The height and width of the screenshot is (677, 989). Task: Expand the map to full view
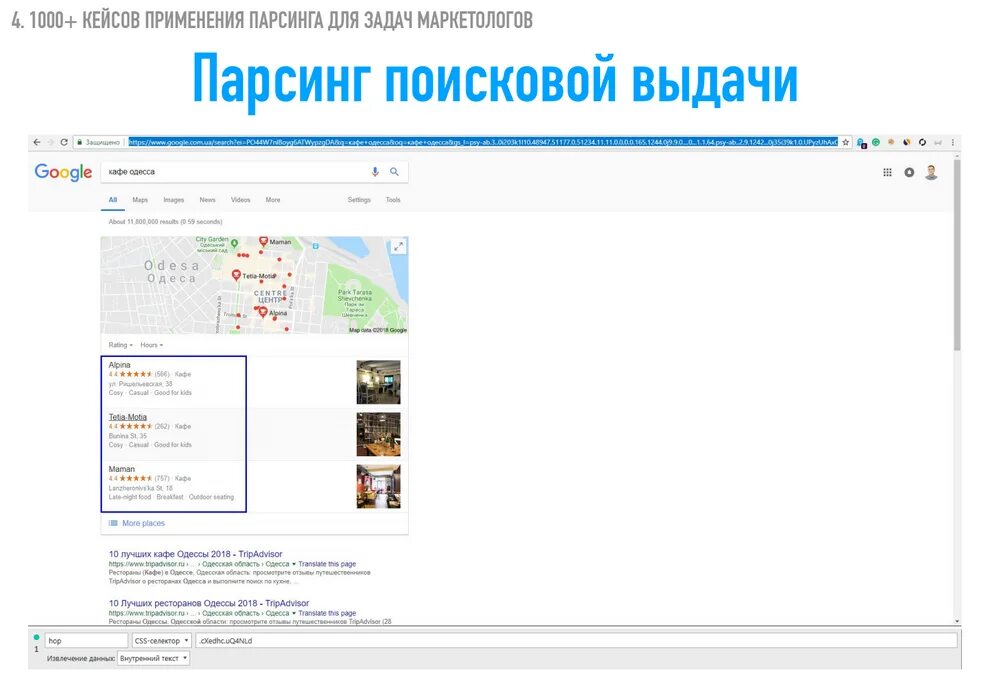(x=398, y=247)
